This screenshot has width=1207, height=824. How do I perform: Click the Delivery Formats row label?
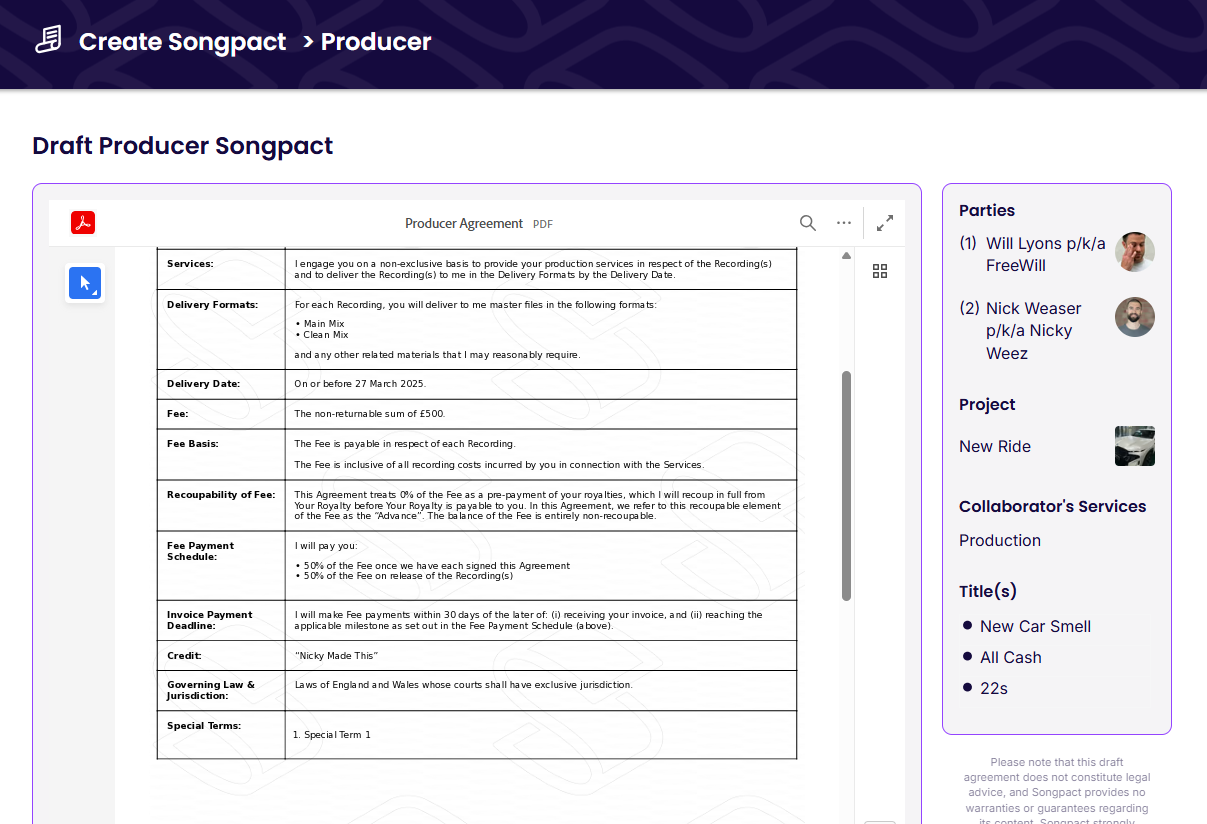212,305
